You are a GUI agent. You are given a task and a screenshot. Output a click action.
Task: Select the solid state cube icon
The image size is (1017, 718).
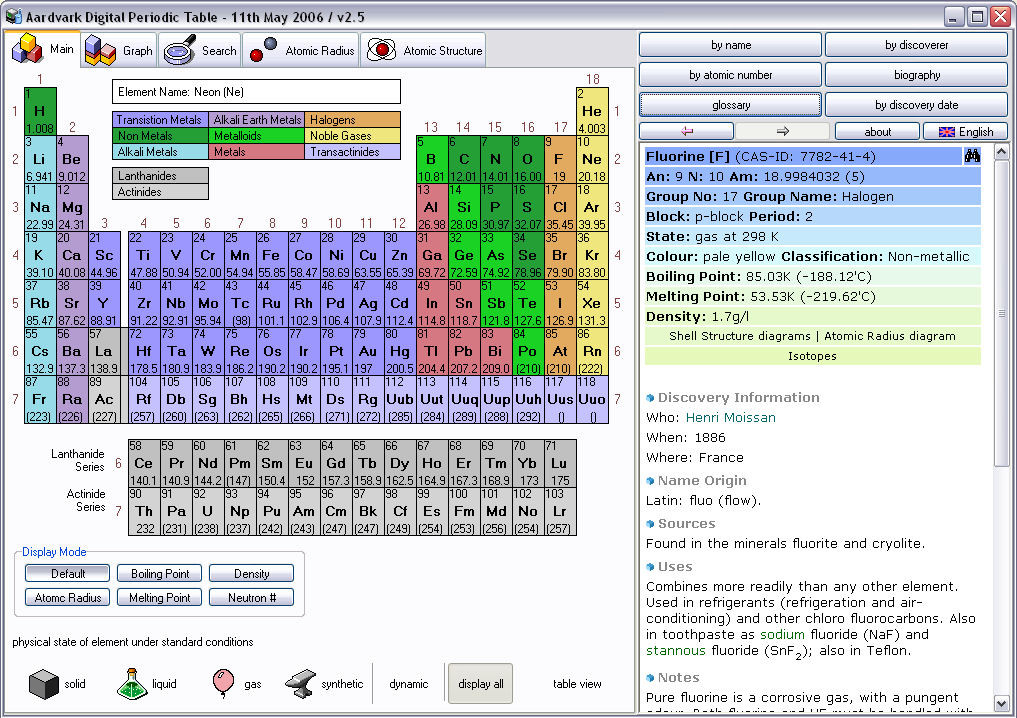44,684
